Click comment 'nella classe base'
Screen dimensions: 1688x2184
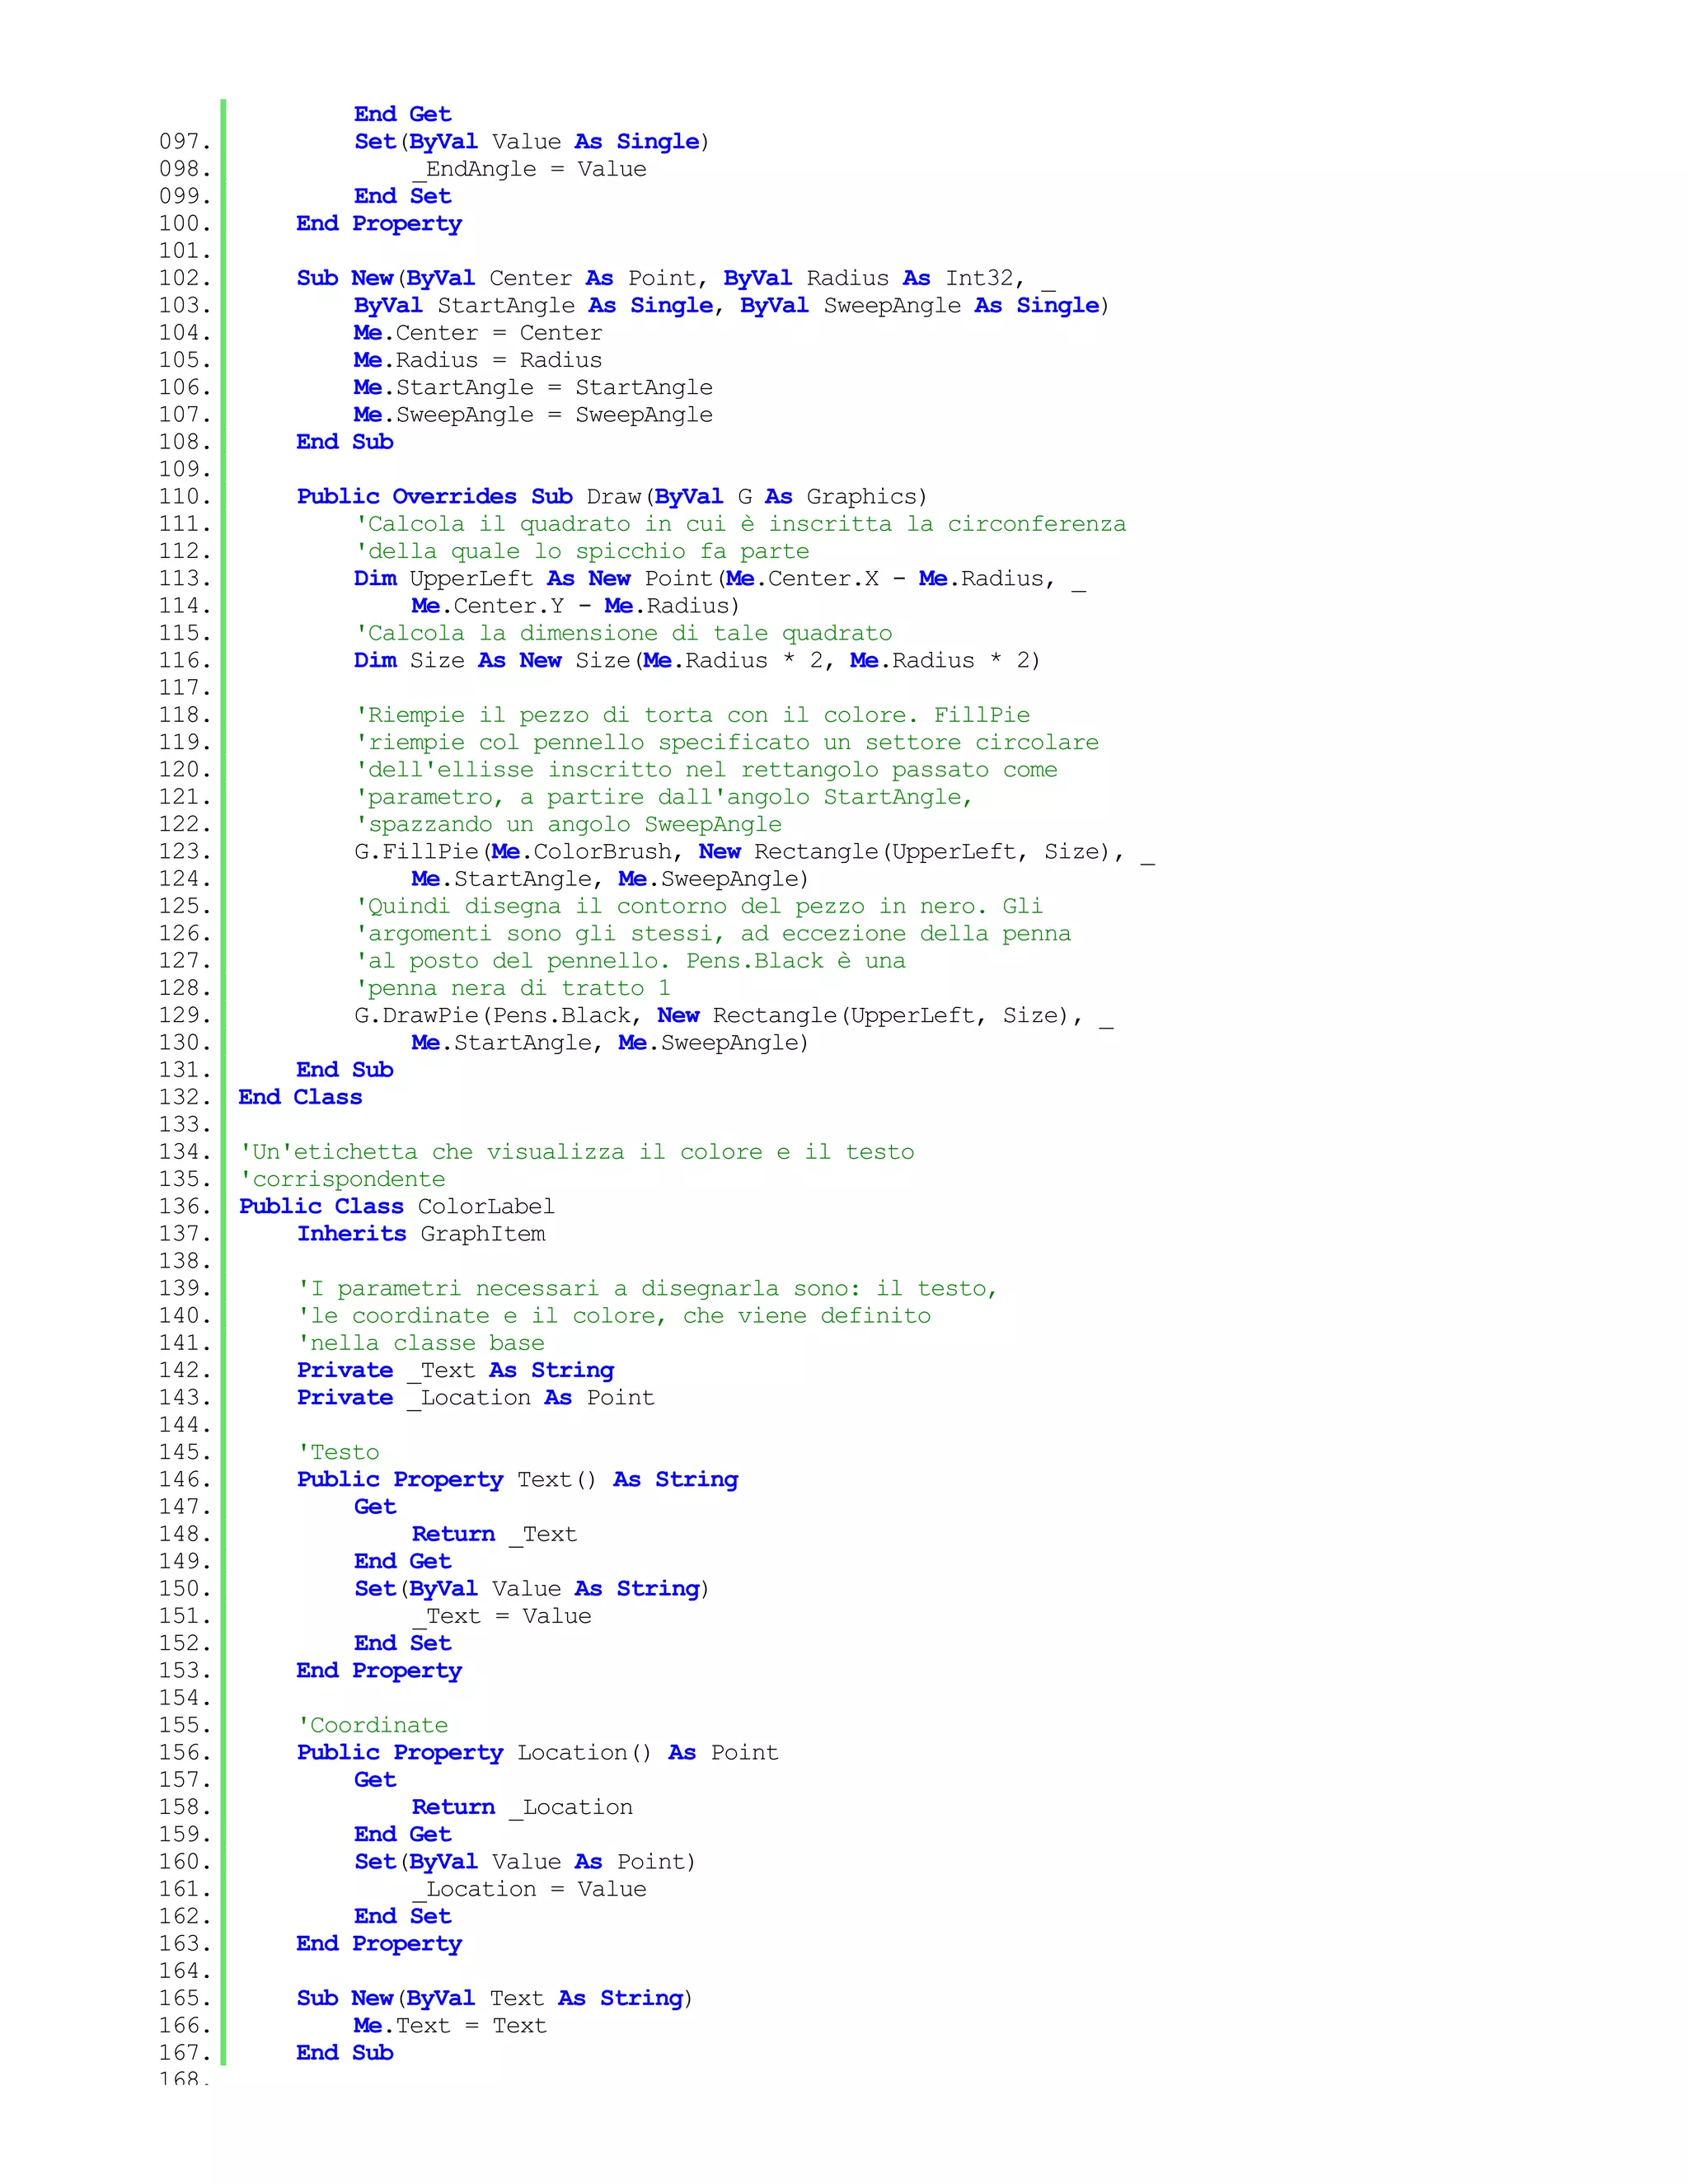(x=421, y=1343)
